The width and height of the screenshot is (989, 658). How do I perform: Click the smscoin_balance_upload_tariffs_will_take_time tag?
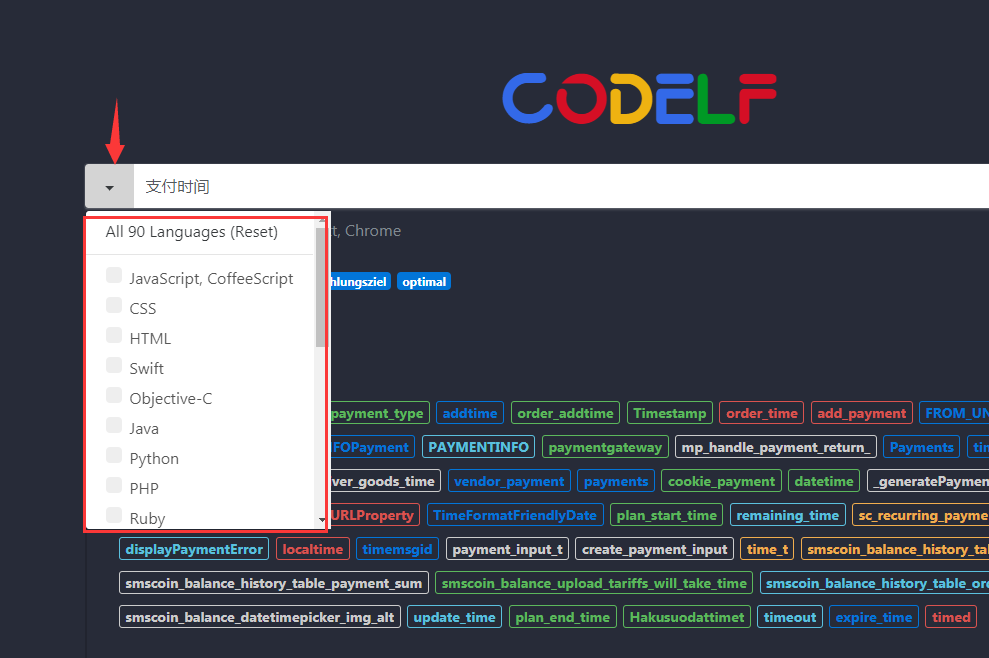pos(594,584)
